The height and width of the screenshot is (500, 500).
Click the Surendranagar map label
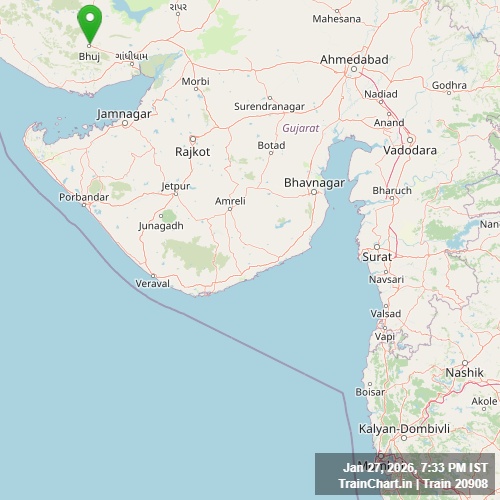(269, 106)
